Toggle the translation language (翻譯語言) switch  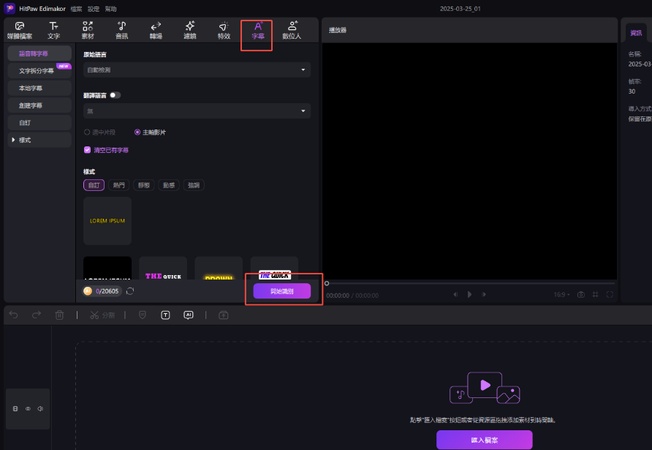115,95
